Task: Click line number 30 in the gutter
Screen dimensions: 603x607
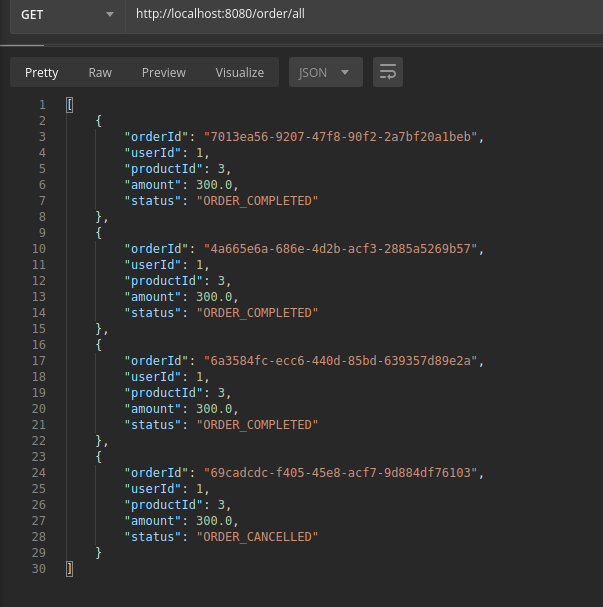Action: pos(38,569)
